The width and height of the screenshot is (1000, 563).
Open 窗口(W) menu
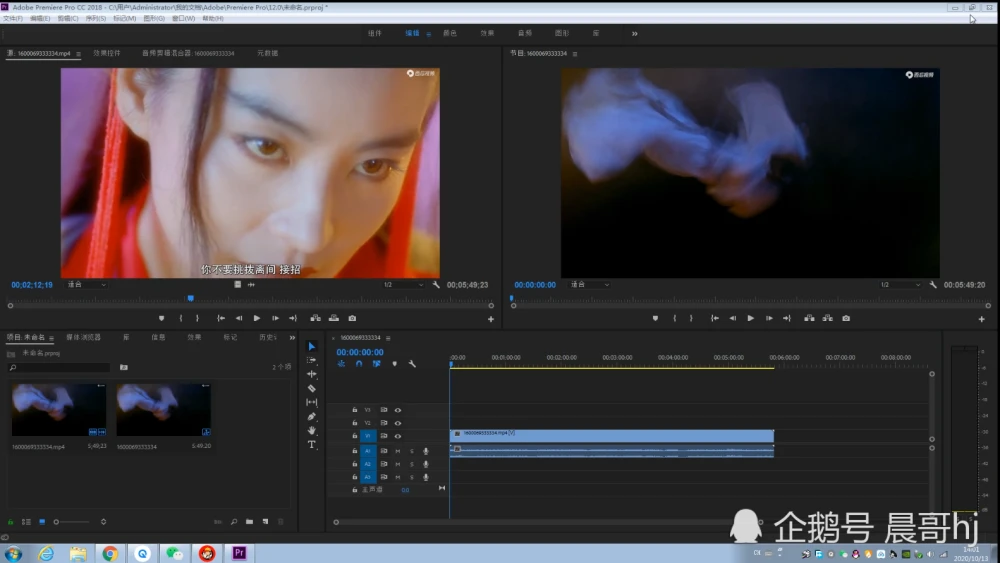184,18
